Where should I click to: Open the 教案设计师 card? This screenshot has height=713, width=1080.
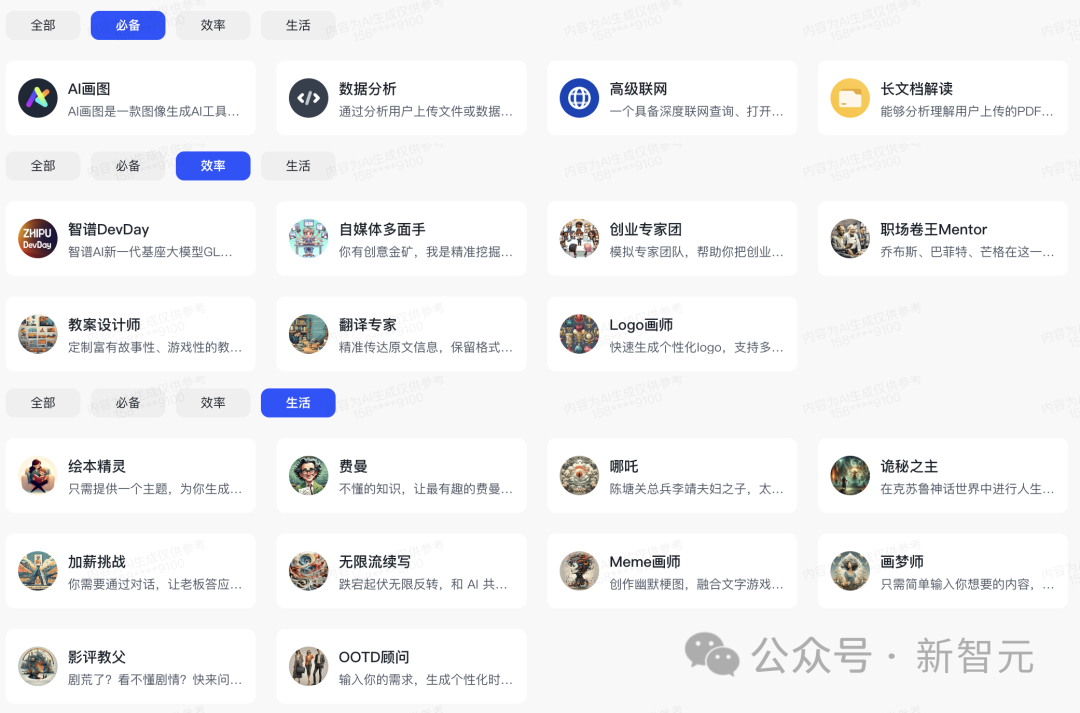(130, 334)
